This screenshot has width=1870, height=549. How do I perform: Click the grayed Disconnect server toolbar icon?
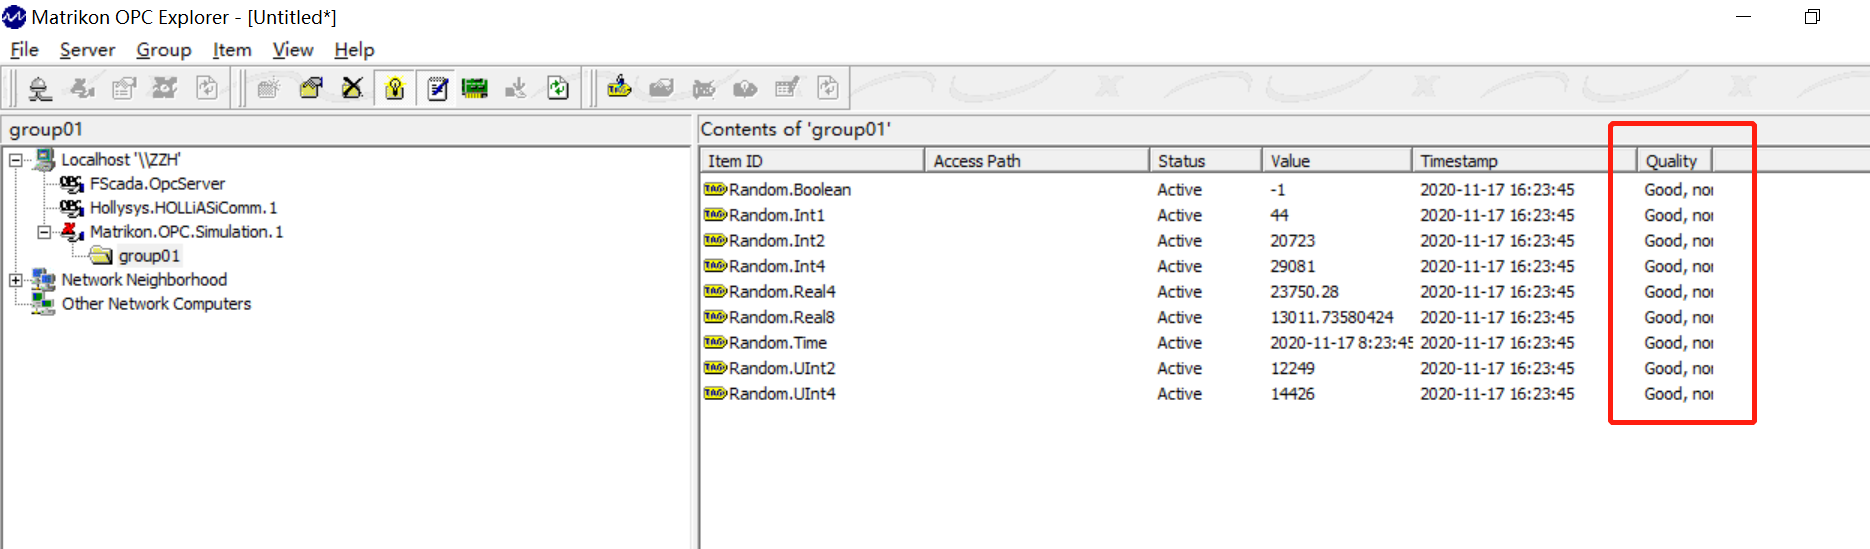pyautogui.click(x=82, y=89)
